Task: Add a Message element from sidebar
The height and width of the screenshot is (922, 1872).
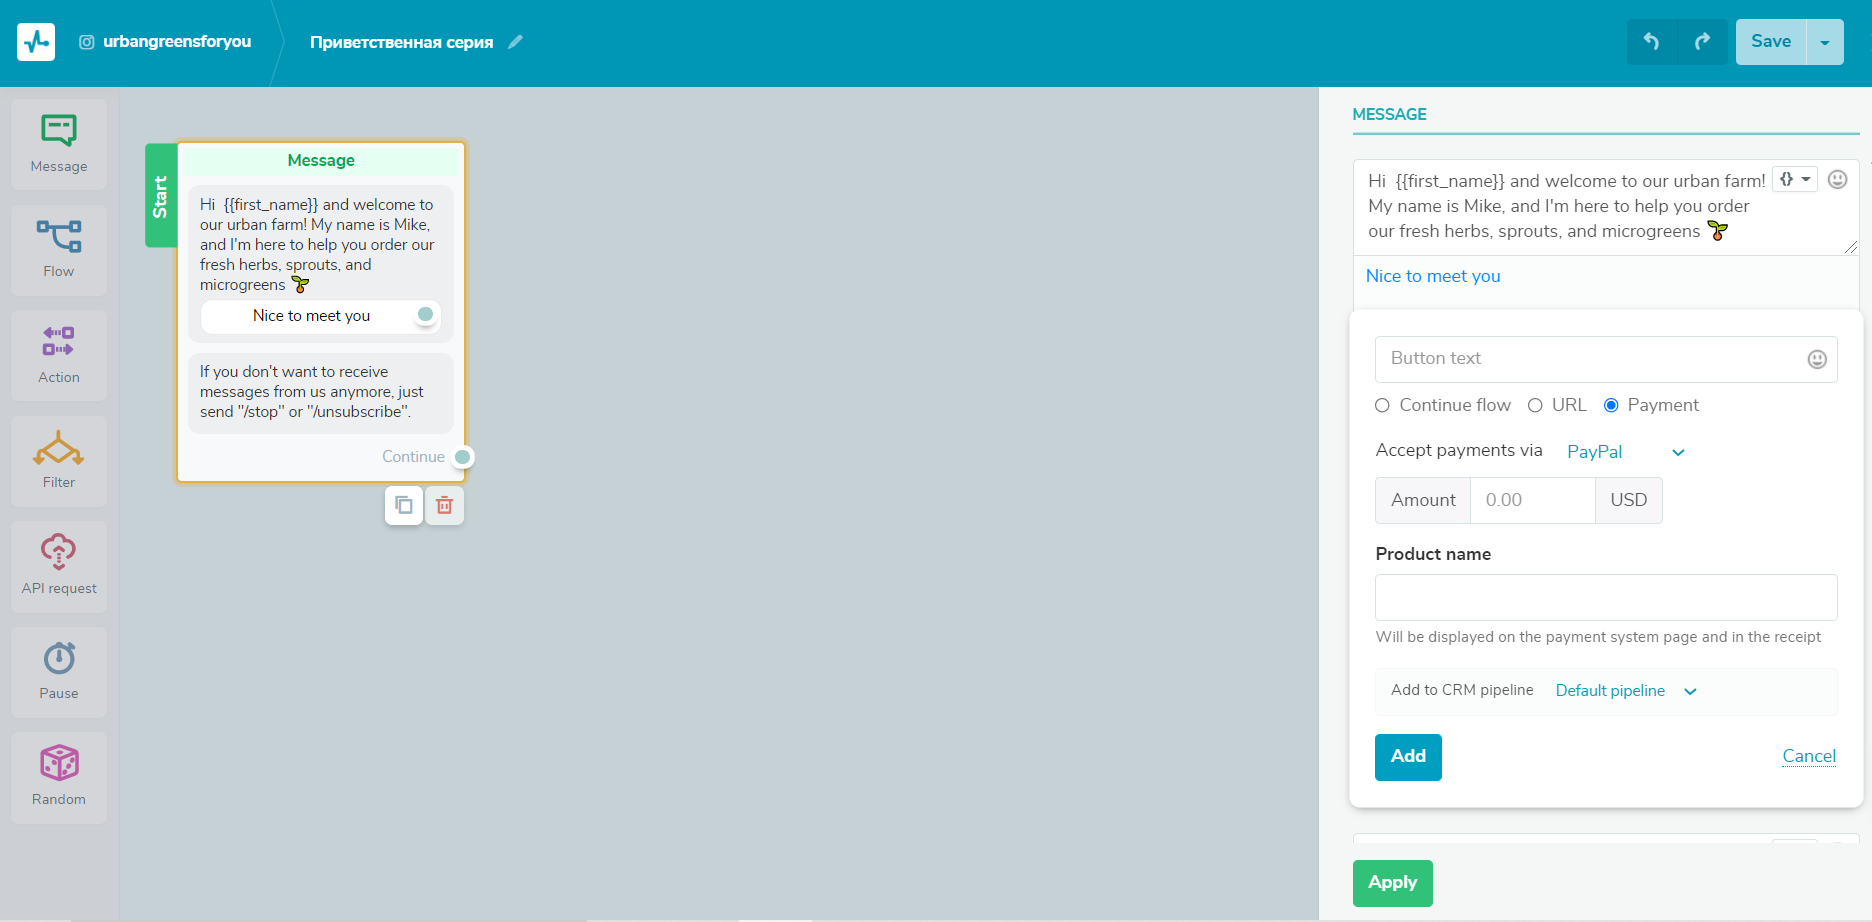Action: (x=59, y=144)
